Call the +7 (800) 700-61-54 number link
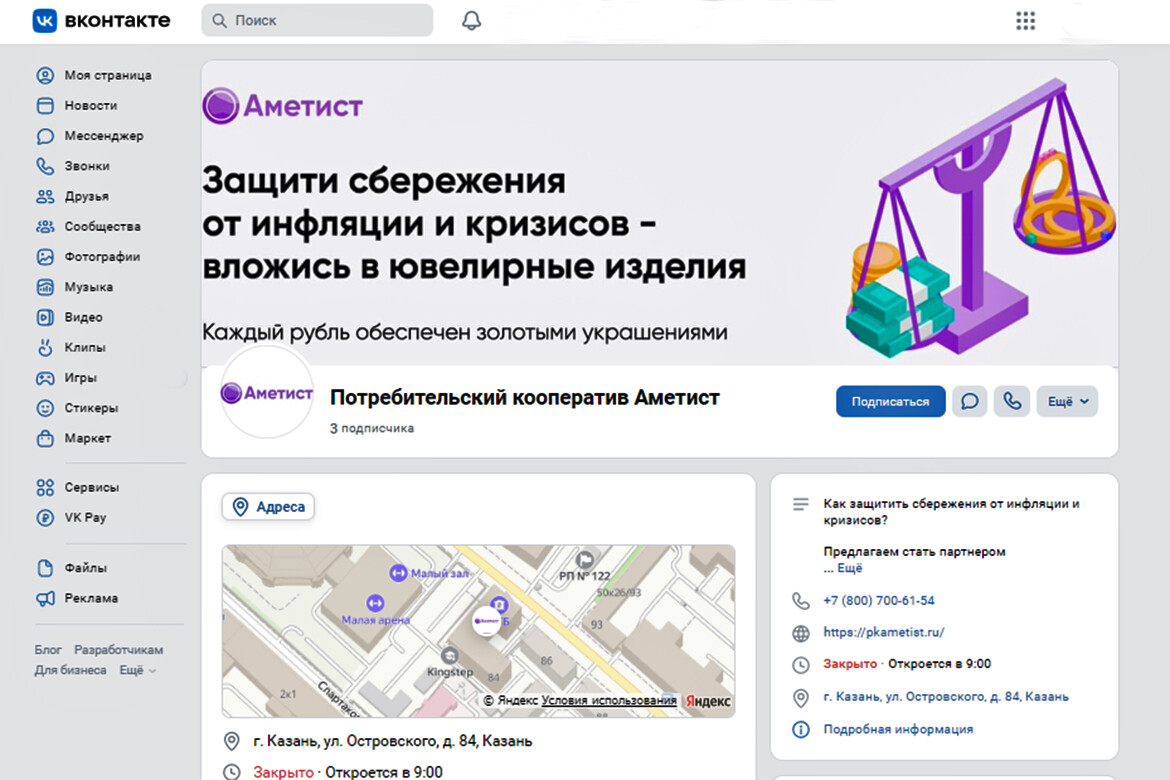The image size is (1170, 780). tap(878, 601)
